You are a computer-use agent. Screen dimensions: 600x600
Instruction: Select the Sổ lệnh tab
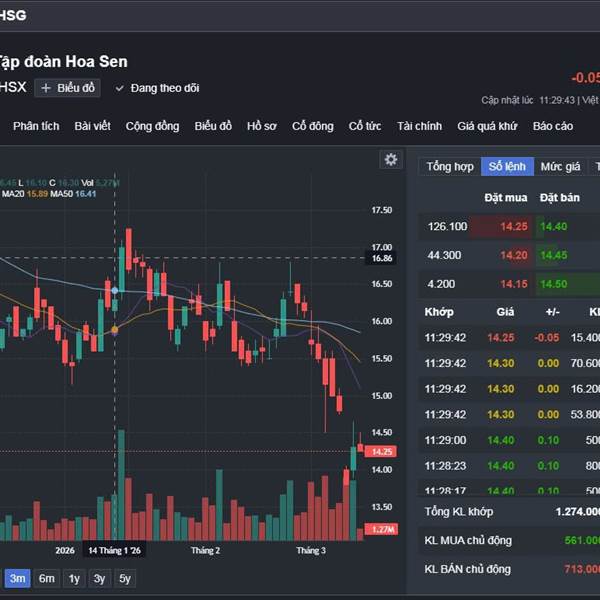(x=507, y=166)
